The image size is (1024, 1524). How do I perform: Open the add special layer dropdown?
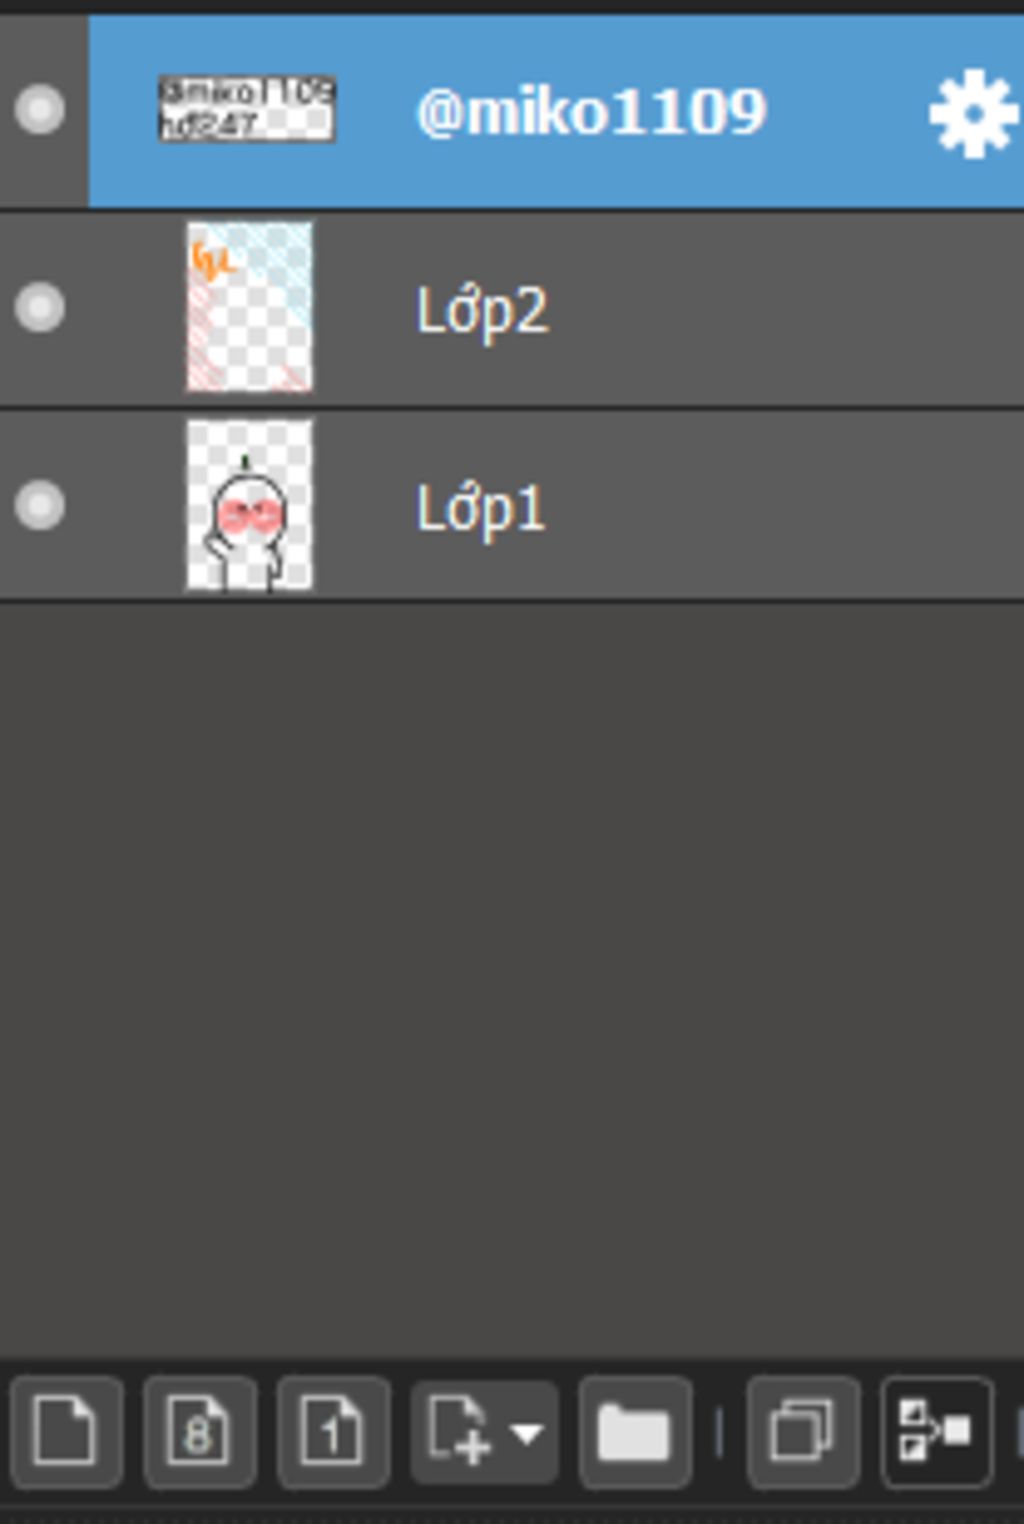coord(527,1434)
